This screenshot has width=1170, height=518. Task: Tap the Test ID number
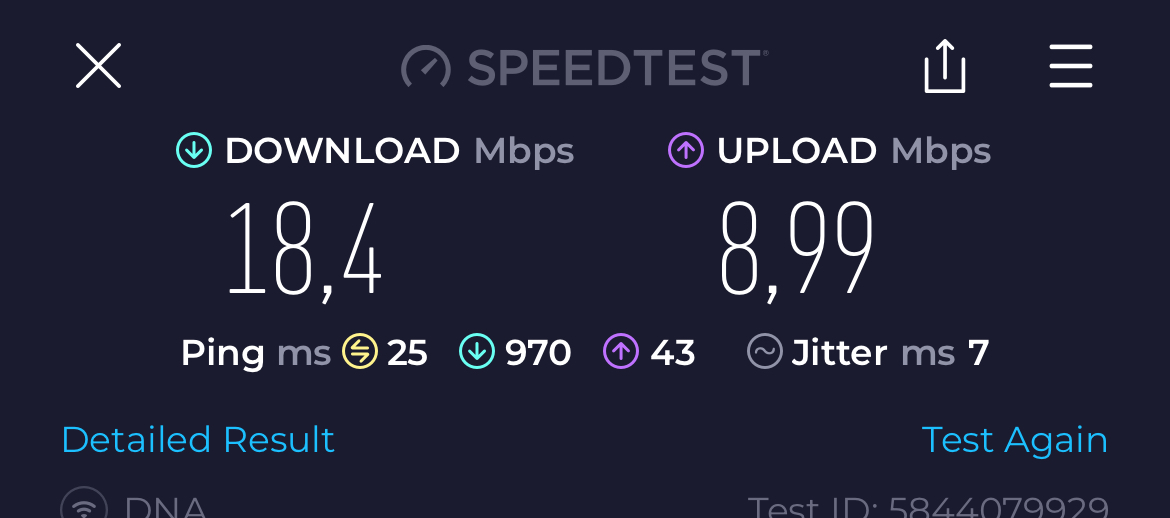[998, 507]
